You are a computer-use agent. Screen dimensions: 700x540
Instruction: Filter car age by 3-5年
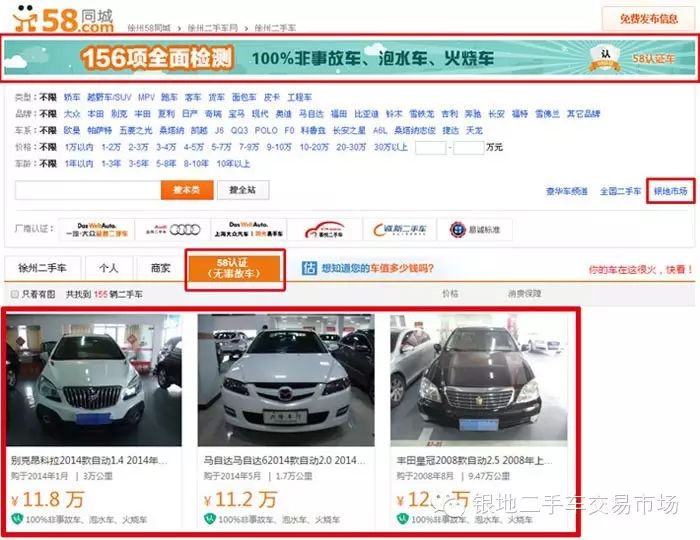[138, 164]
